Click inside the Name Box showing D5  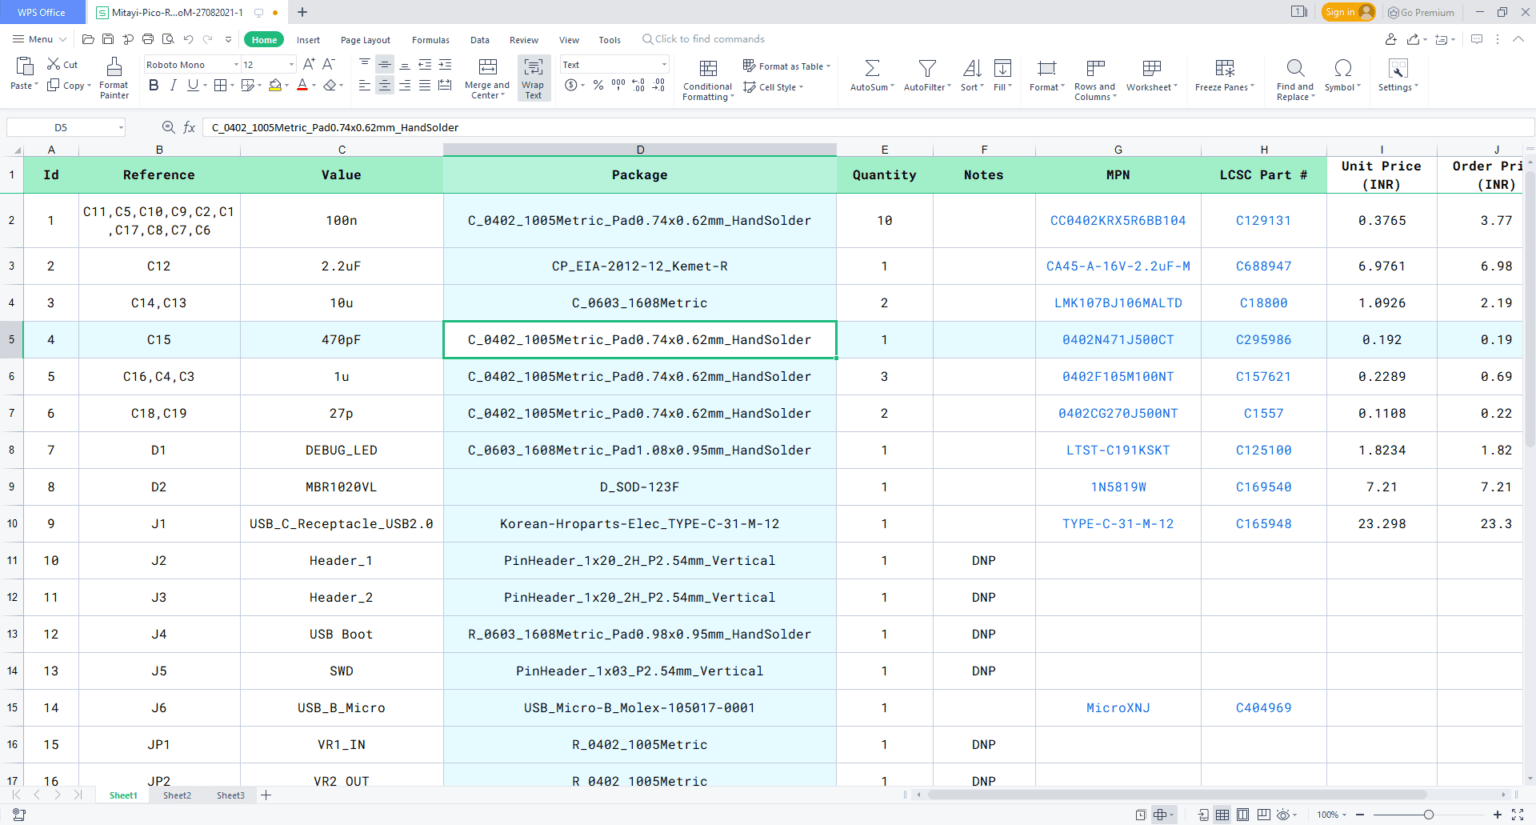click(60, 127)
